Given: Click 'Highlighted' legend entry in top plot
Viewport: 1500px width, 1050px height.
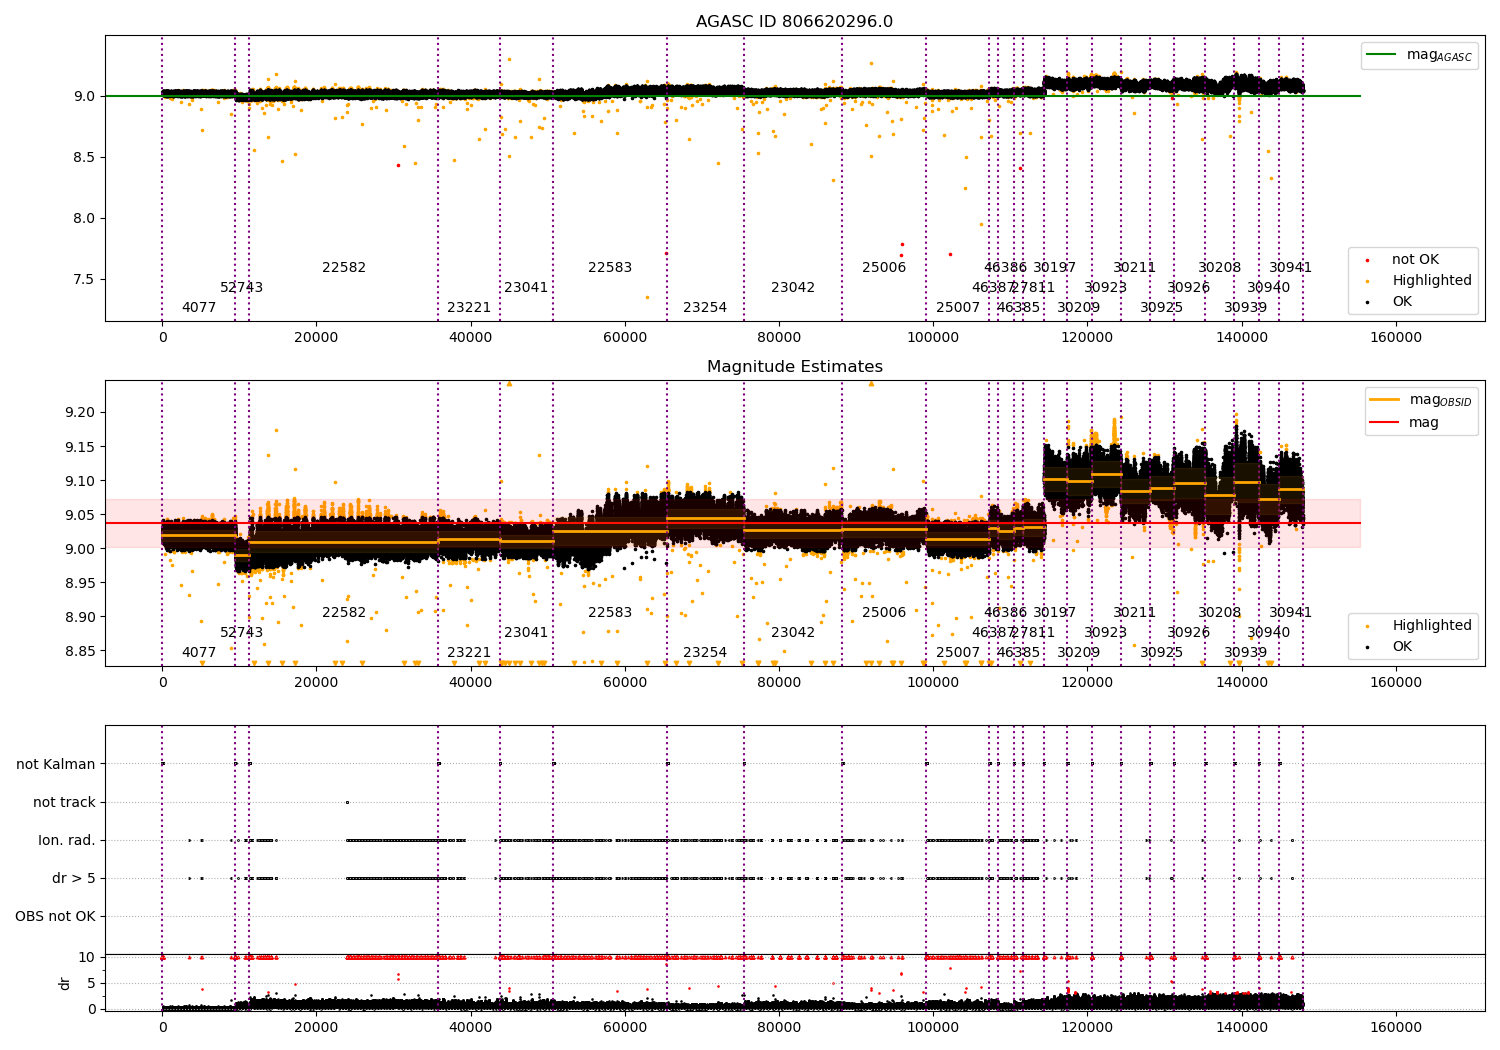Looking at the screenshot, I should (x=1432, y=281).
